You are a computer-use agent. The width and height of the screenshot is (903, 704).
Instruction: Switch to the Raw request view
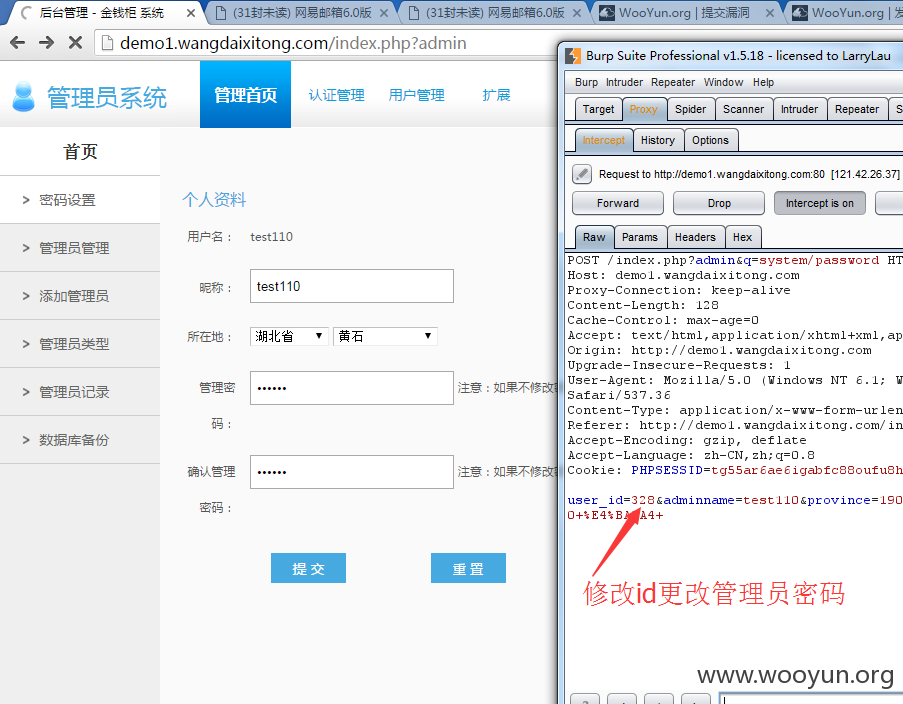(x=594, y=237)
